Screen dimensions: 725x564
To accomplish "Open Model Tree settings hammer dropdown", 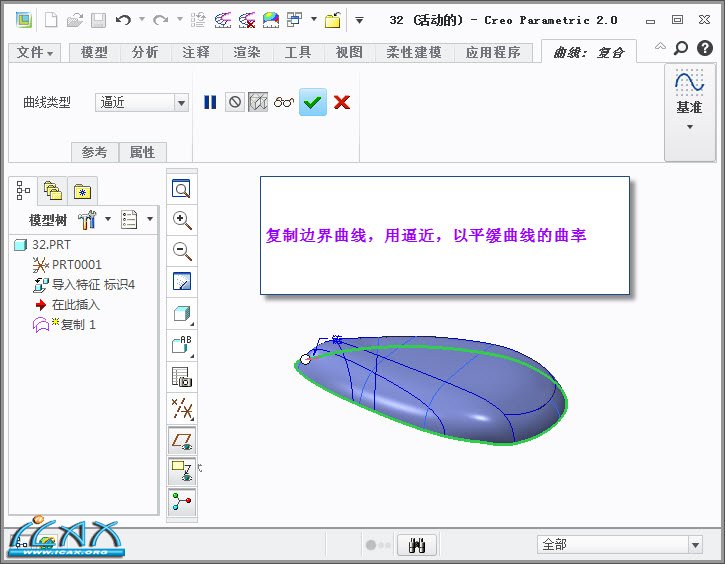I will pyautogui.click(x=94, y=220).
